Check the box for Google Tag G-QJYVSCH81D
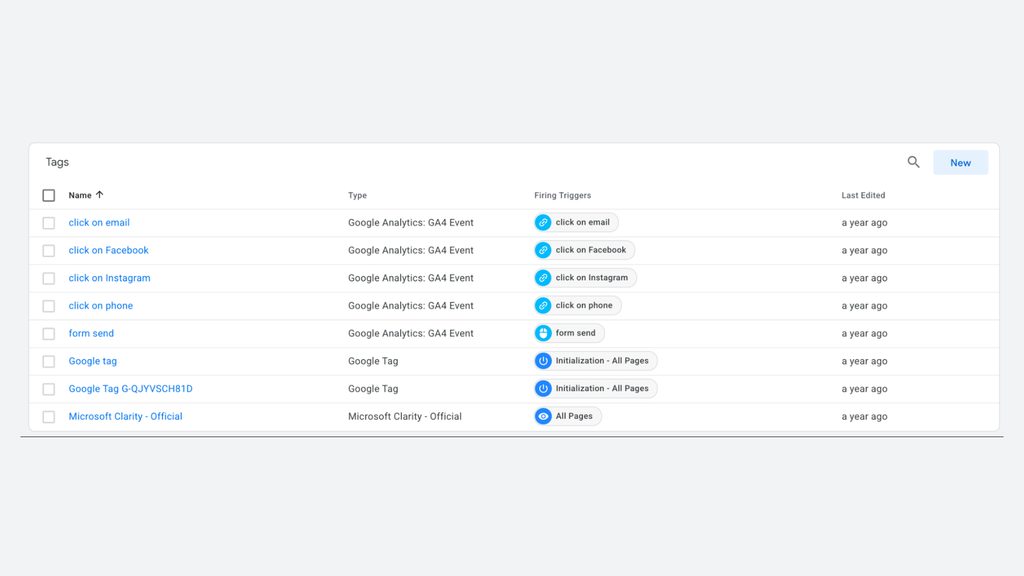This screenshot has height=576, width=1024. (49, 389)
